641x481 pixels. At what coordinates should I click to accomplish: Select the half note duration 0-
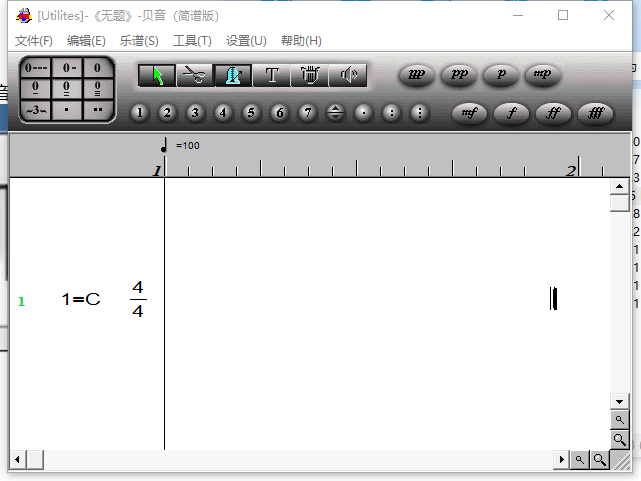[67, 67]
